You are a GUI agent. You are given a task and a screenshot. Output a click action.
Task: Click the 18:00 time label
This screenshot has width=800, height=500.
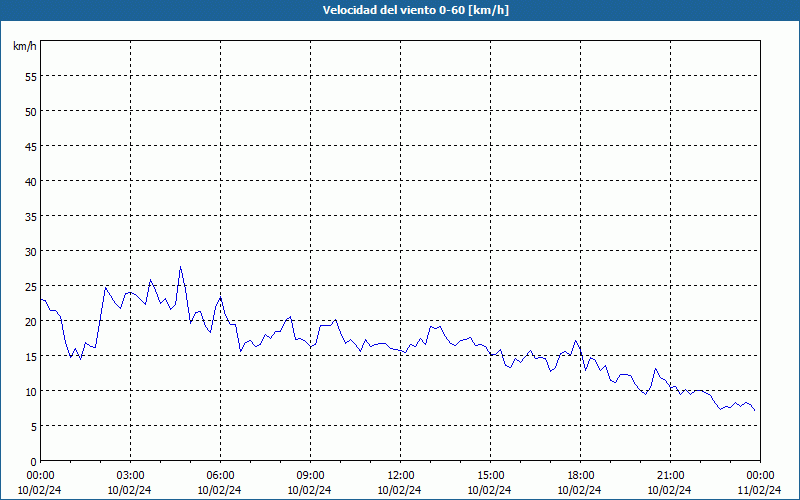581,476
